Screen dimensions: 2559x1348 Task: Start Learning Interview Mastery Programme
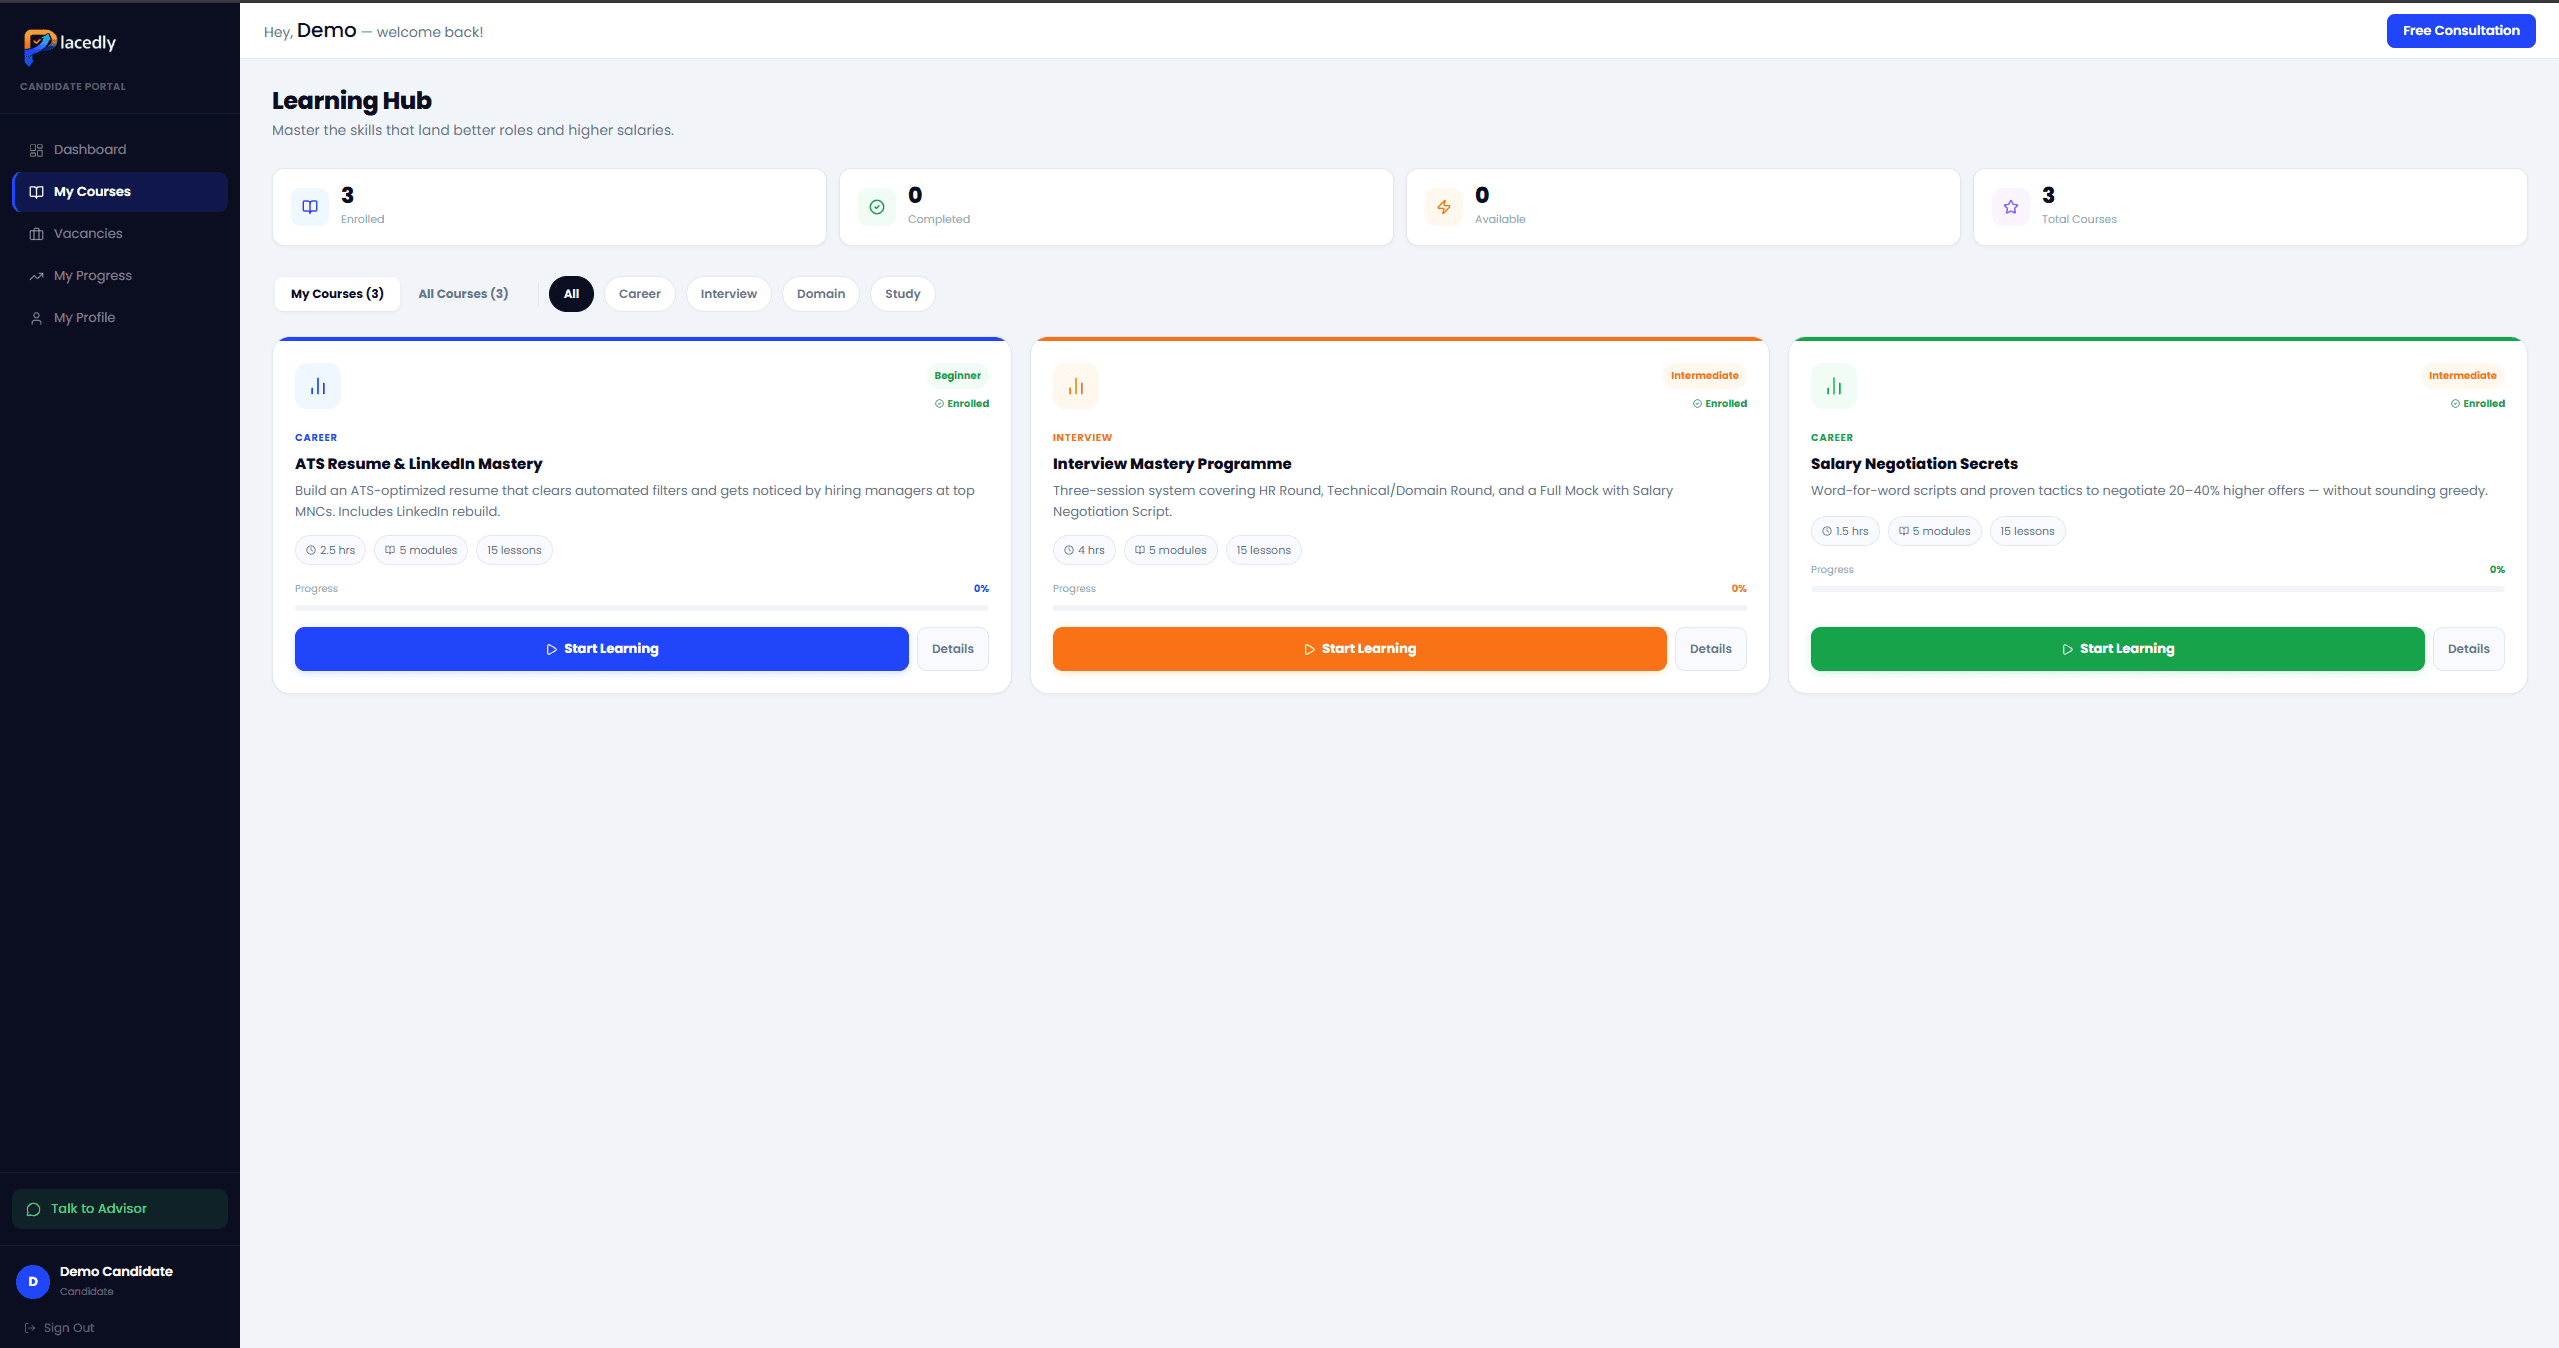pos(1360,649)
